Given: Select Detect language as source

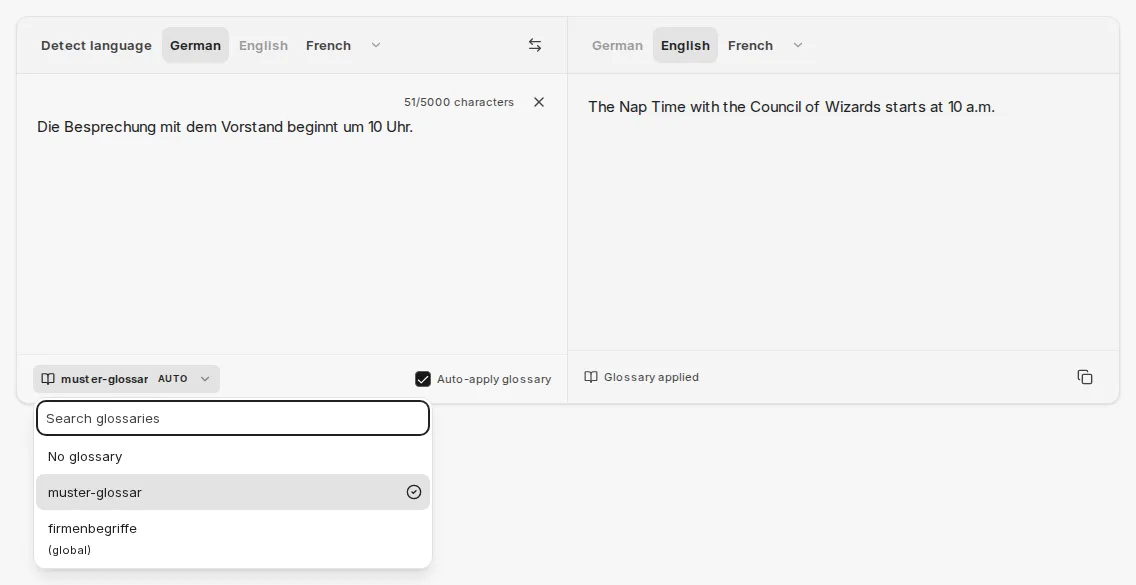Looking at the screenshot, I should coord(96,46).
